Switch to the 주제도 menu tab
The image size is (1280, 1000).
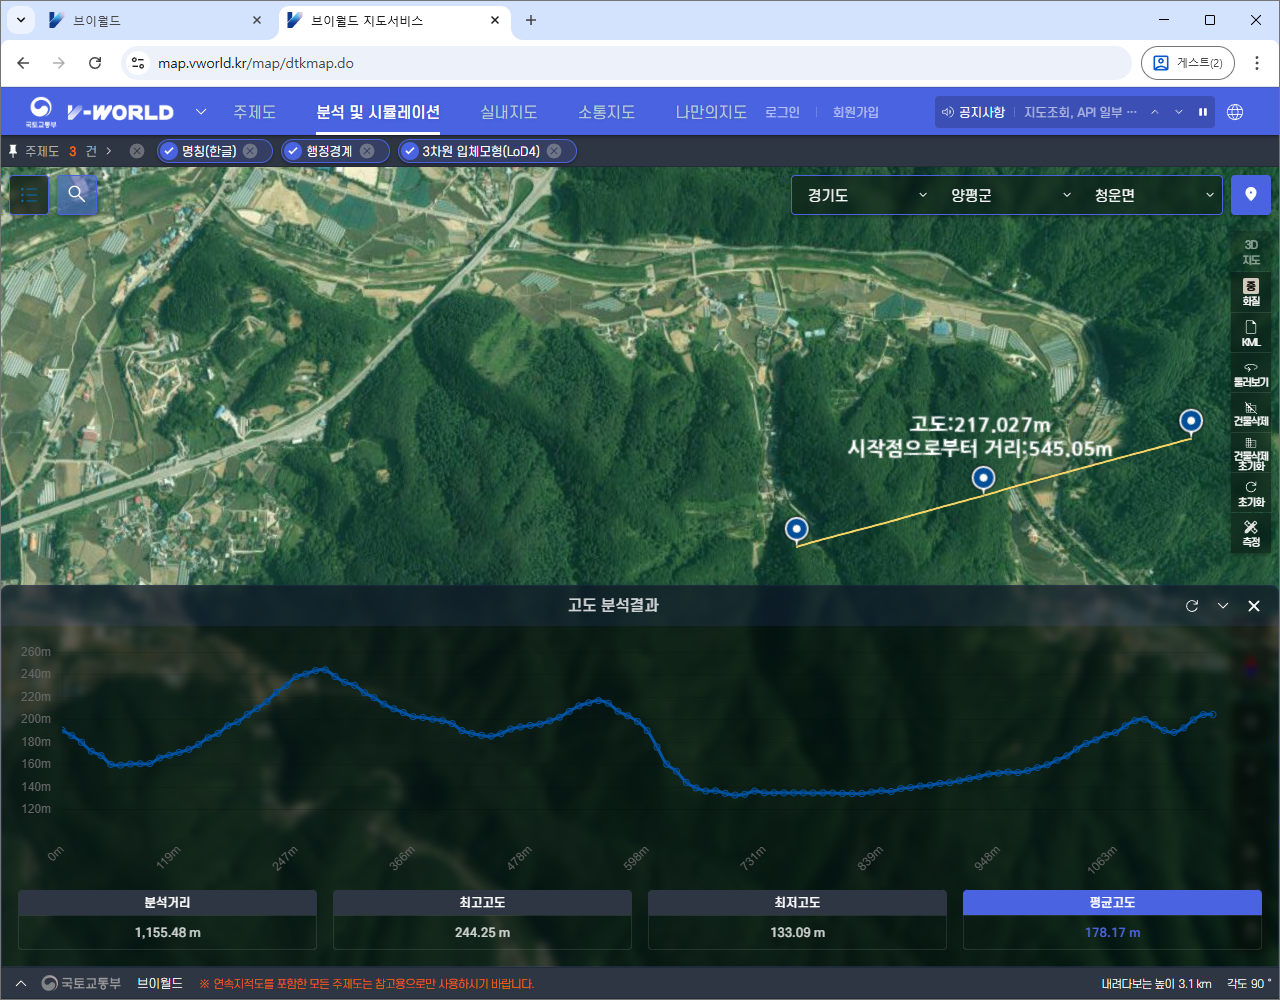pyautogui.click(x=254, y=112)
